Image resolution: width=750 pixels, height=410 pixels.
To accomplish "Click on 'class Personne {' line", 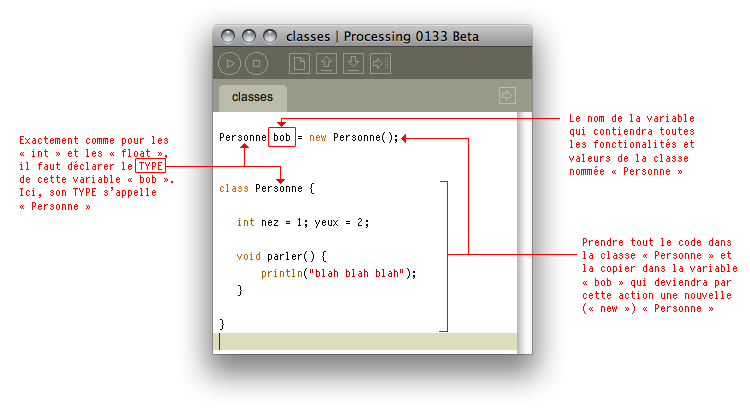I will pos(266,187).
